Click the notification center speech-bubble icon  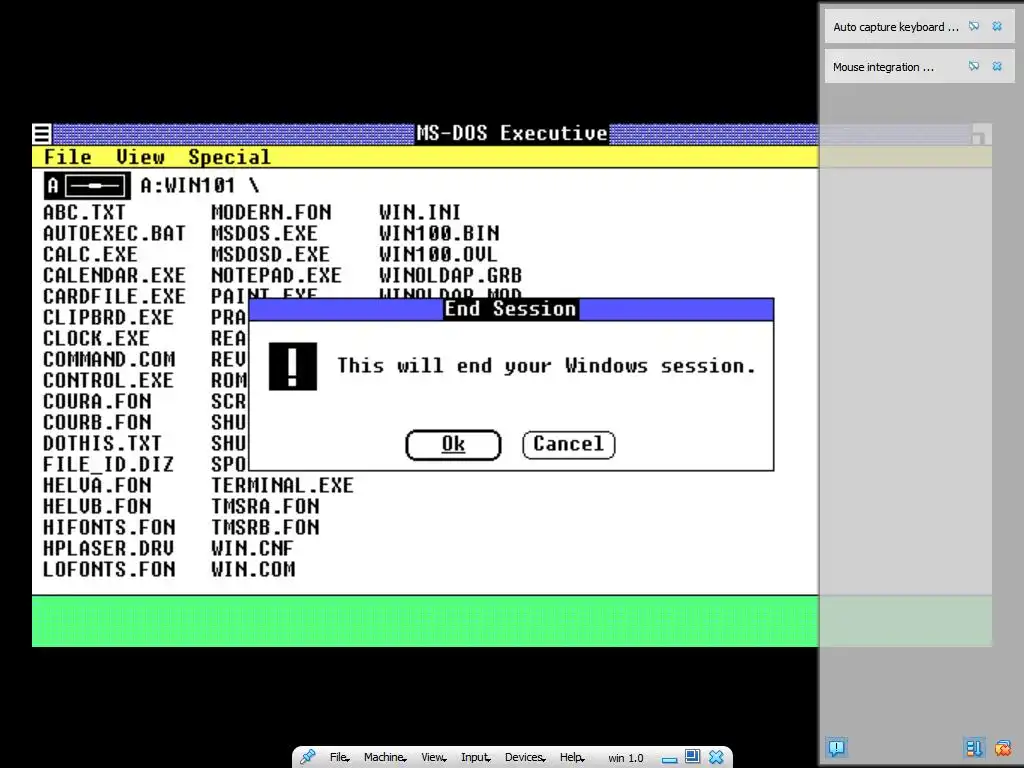click(x=837, y=748)
